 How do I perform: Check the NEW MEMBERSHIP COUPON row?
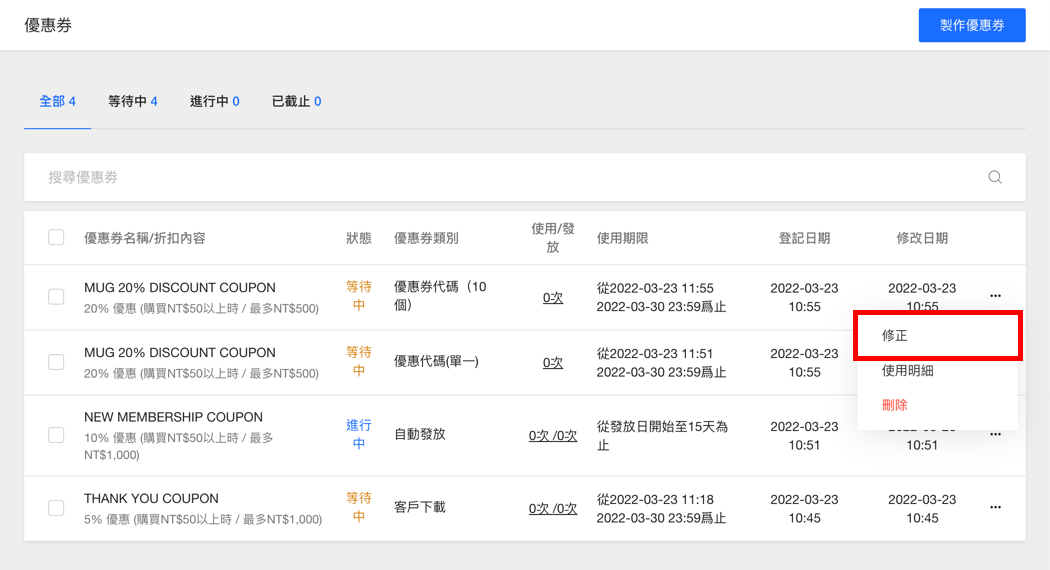pyautogui.click(x=56, y=435)
